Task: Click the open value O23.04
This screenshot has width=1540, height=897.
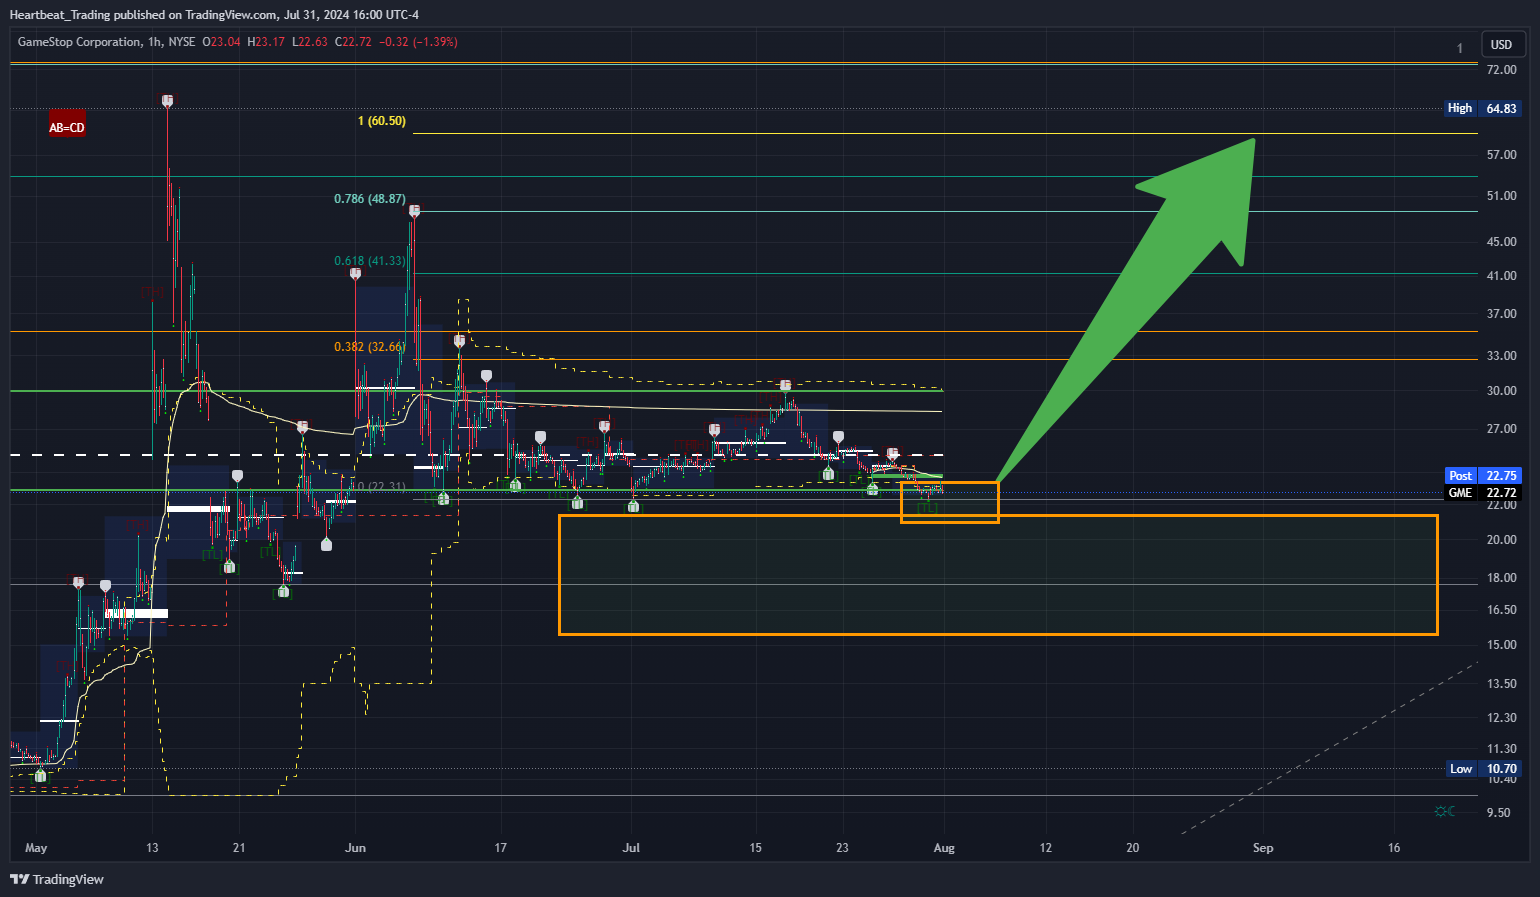Action: [221, 42]
